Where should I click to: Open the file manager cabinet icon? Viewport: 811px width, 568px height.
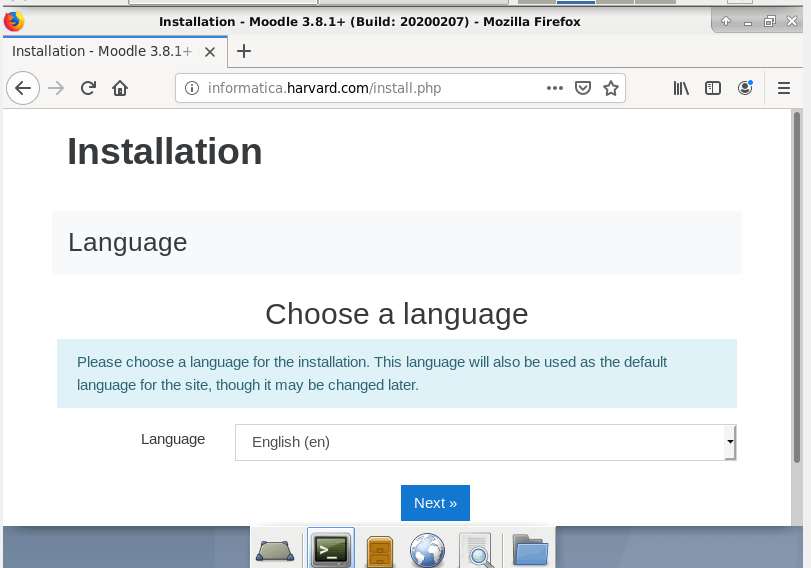(380, 549)
